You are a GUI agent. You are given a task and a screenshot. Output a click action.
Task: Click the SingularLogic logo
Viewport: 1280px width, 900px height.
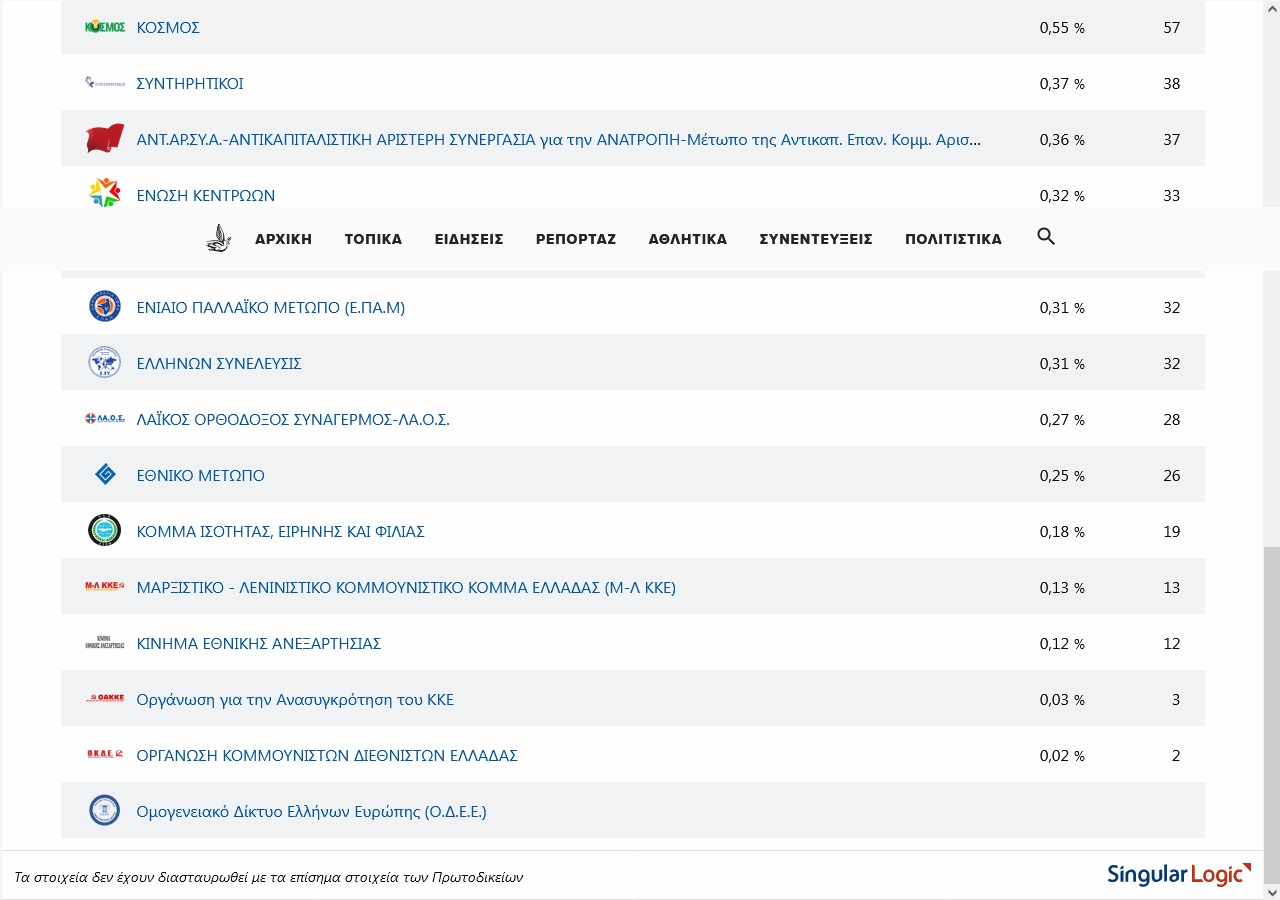[x=1179, y=875]
